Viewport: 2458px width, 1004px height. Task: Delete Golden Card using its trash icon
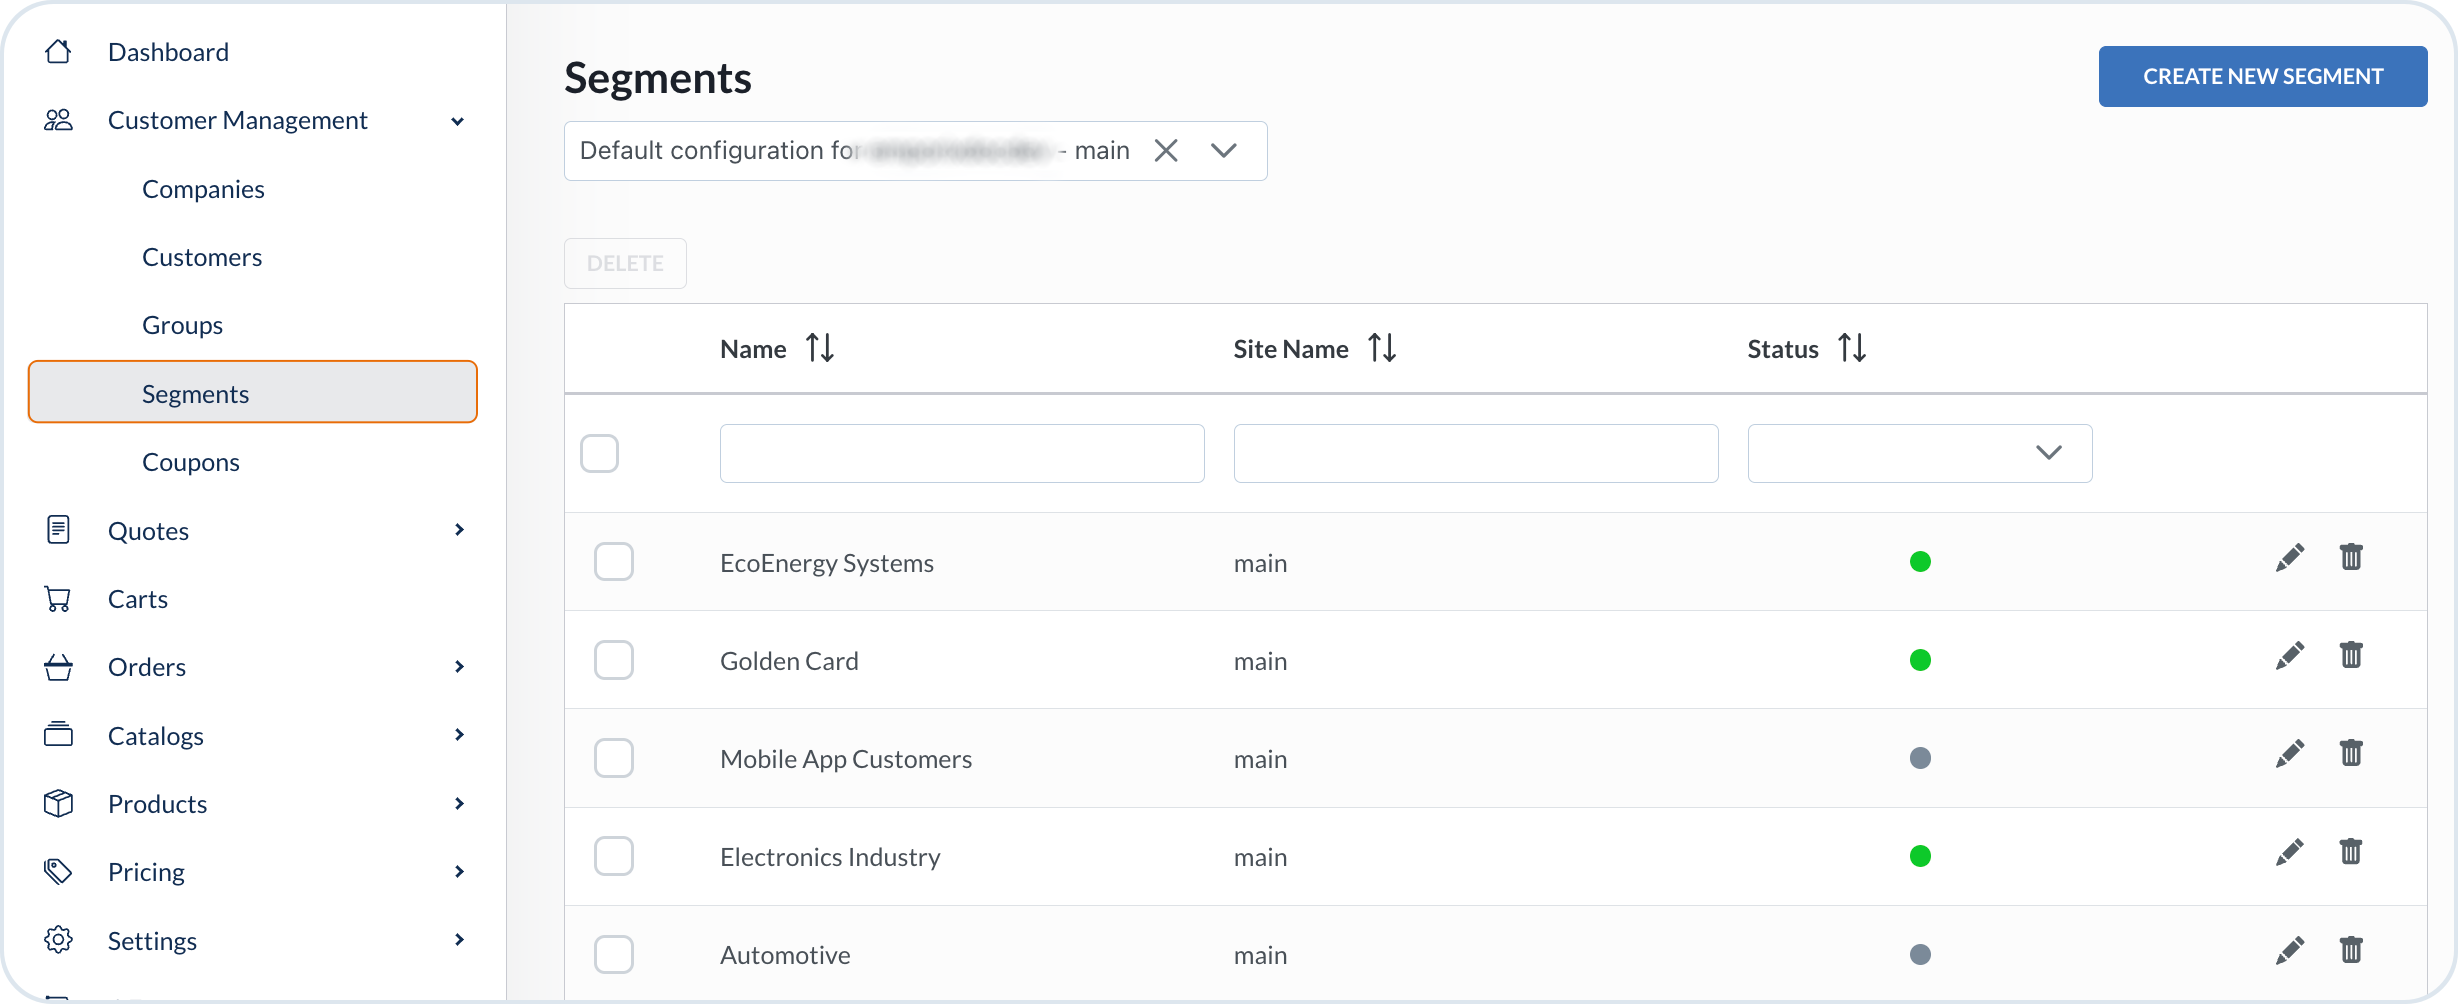(x=2350, y=655)
